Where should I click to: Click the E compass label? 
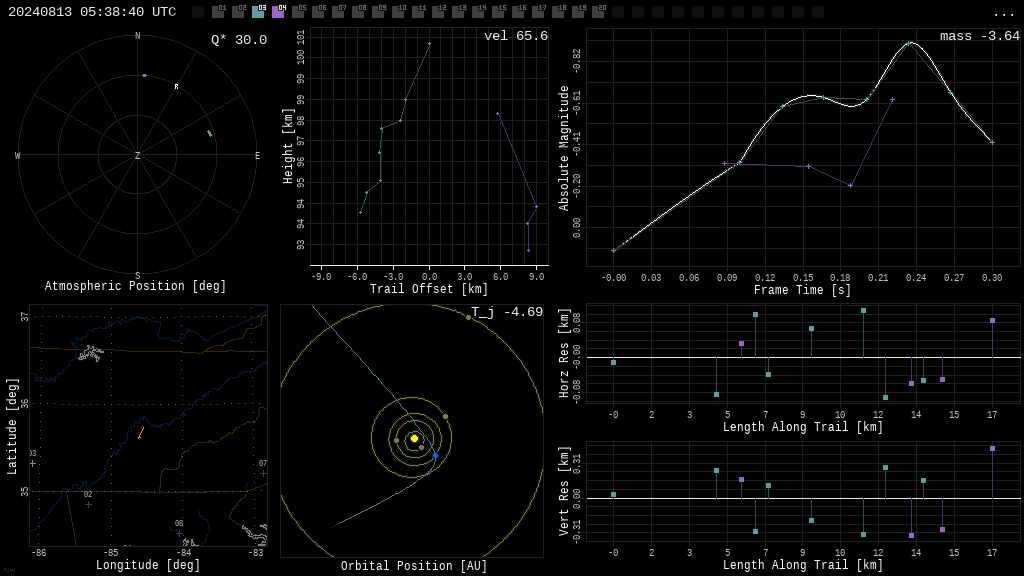[x=257, y=155]
